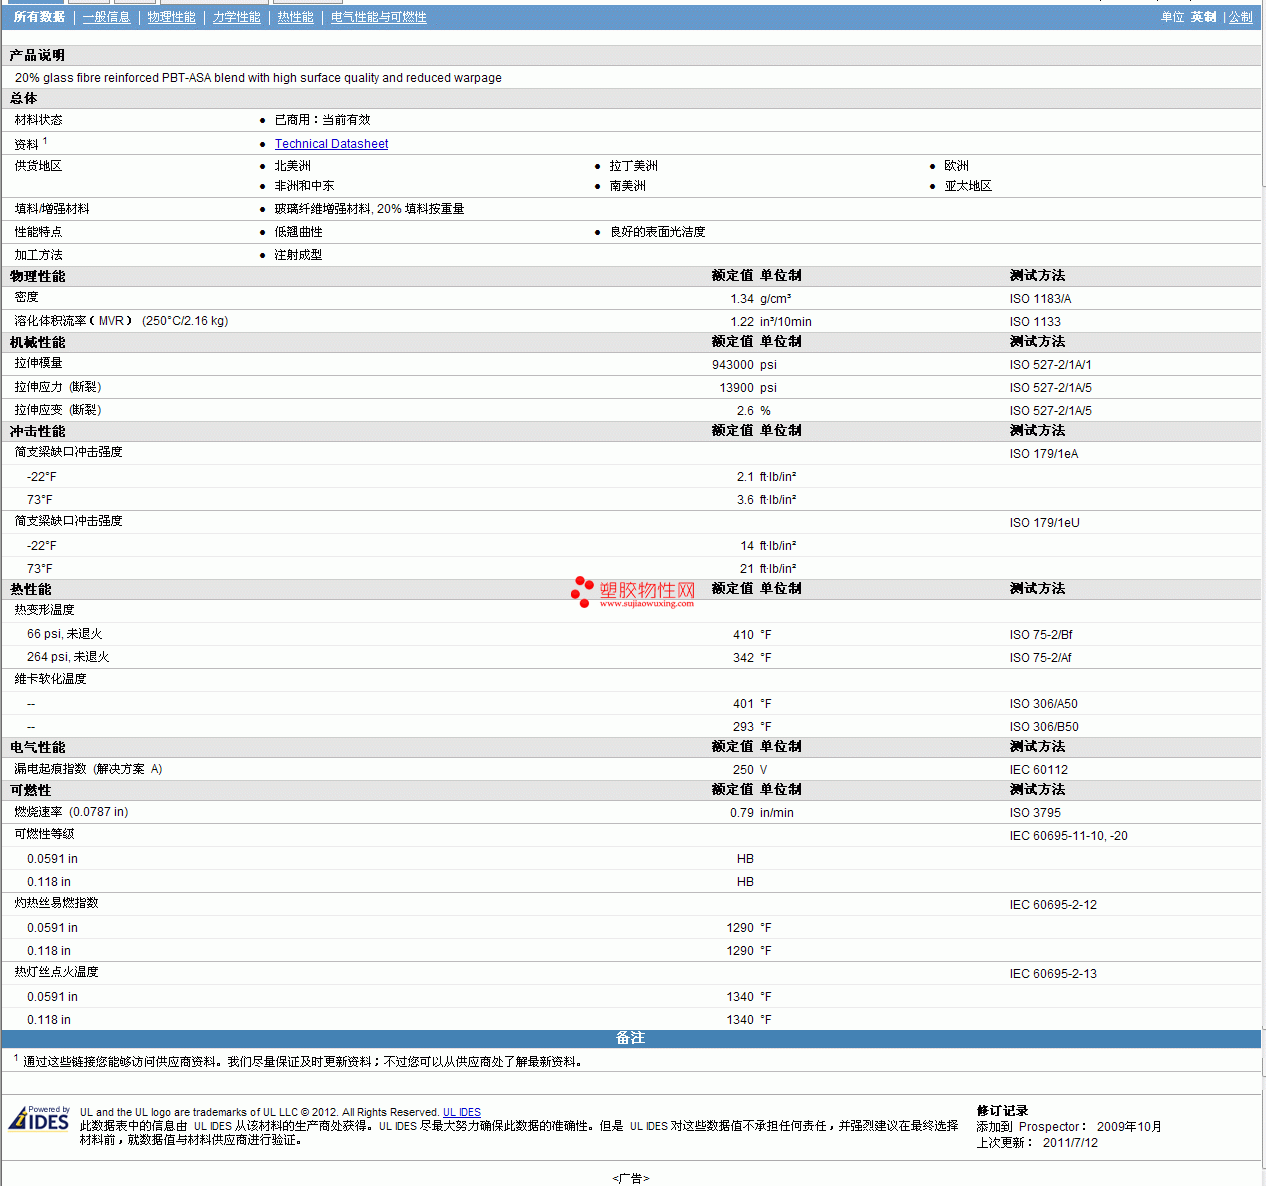Screen dimensions: 1266x1186
Task: Click the Powered by IDES logo
Action: click(x=39, y=1118)
